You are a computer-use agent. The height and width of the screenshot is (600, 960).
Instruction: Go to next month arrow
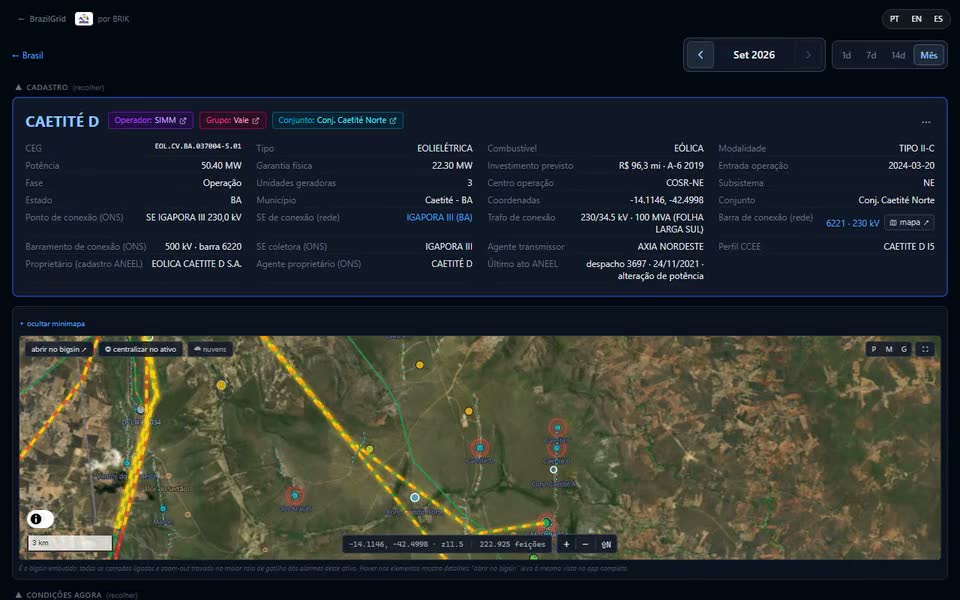click(x=808, y=55)
